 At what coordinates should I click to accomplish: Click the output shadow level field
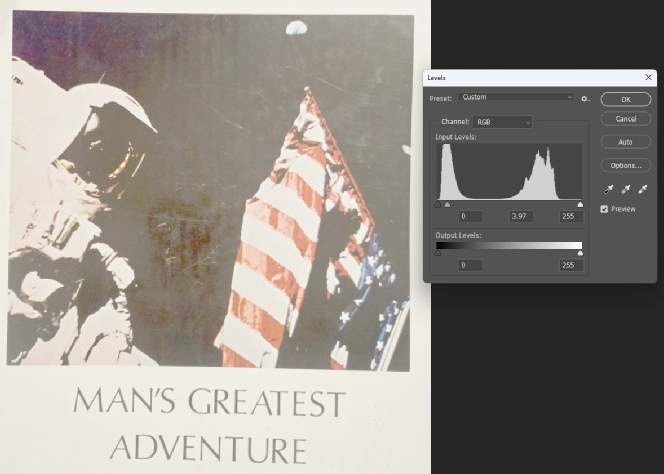point(469,265)
